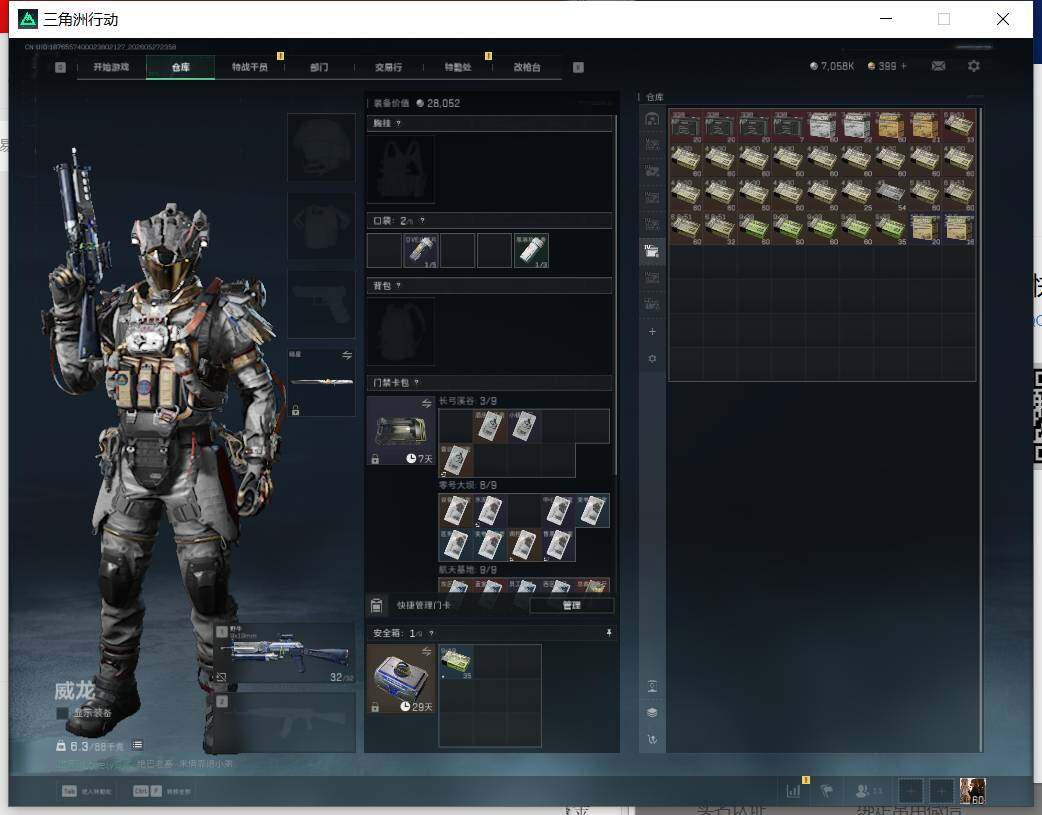This screenshot has height=815, width=1042.
Task: Select the backpack empty slot
Action: [401, 331]
